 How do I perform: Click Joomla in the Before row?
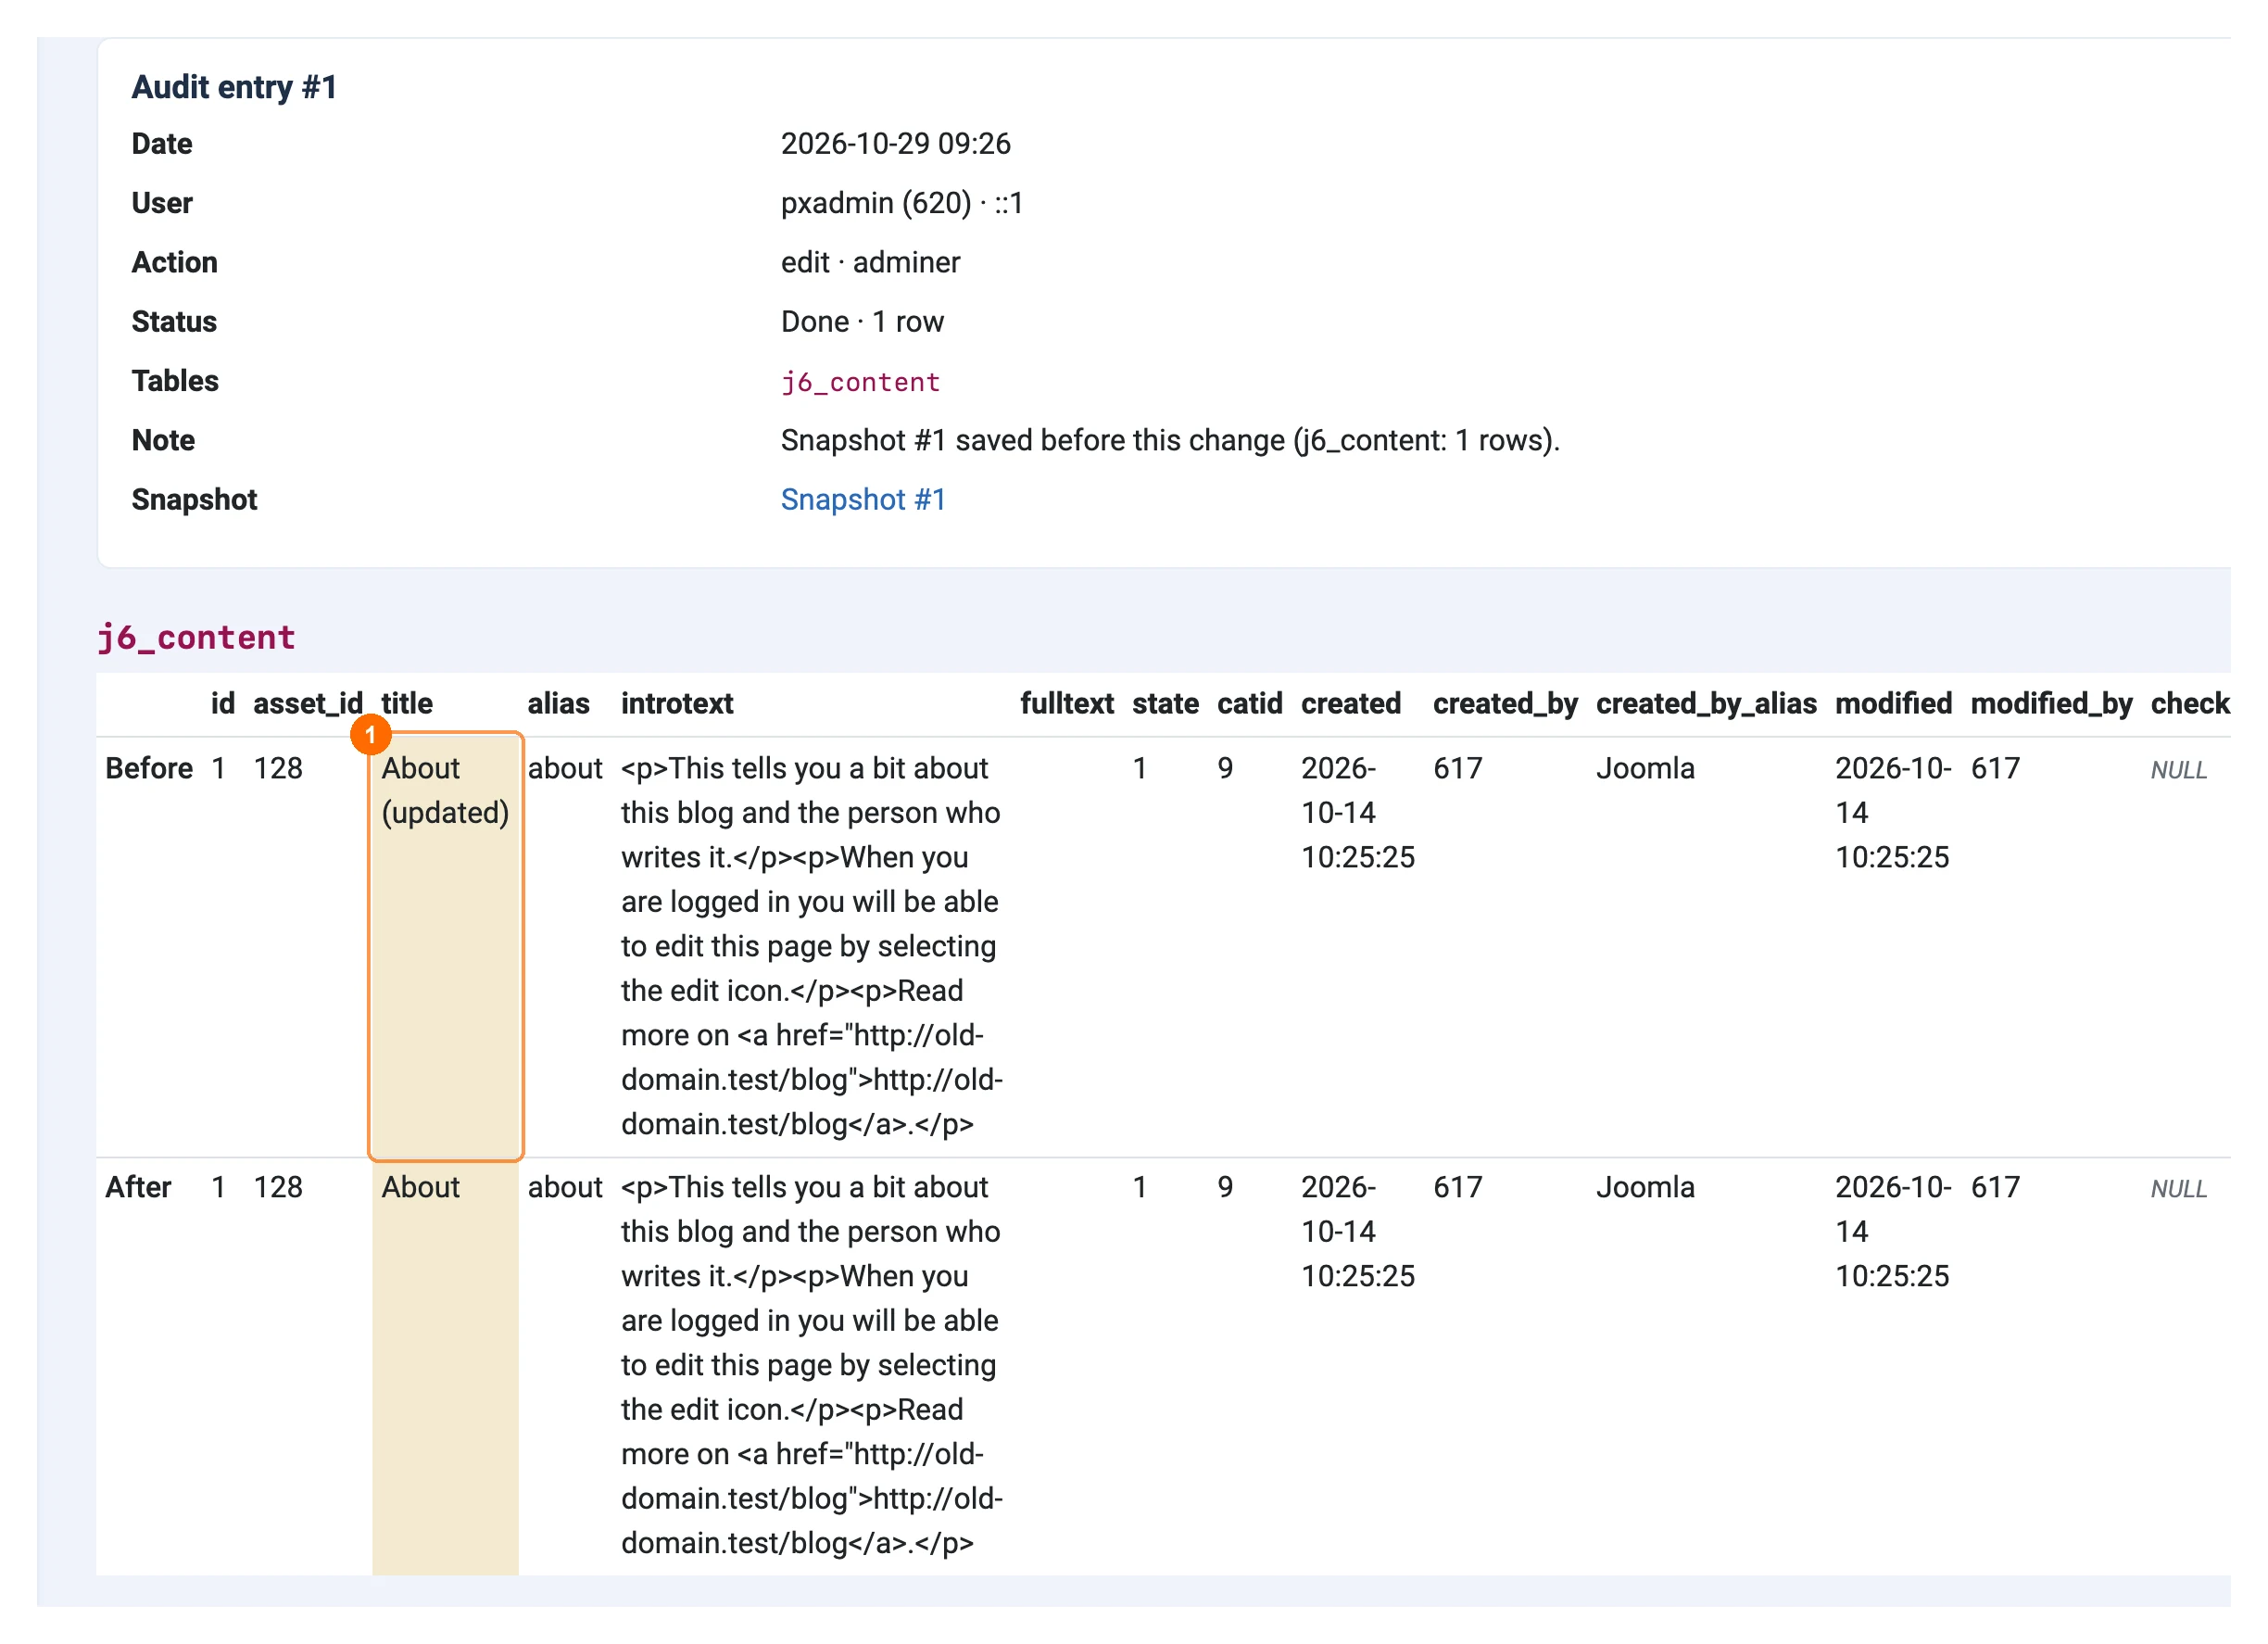point(1645,768)
